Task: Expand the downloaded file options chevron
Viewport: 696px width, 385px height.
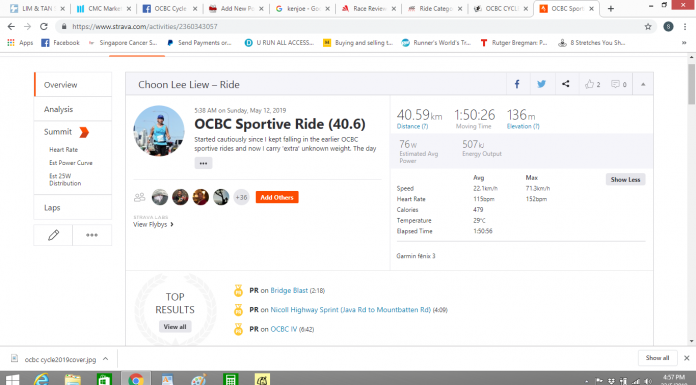Action: pos(106,359)
